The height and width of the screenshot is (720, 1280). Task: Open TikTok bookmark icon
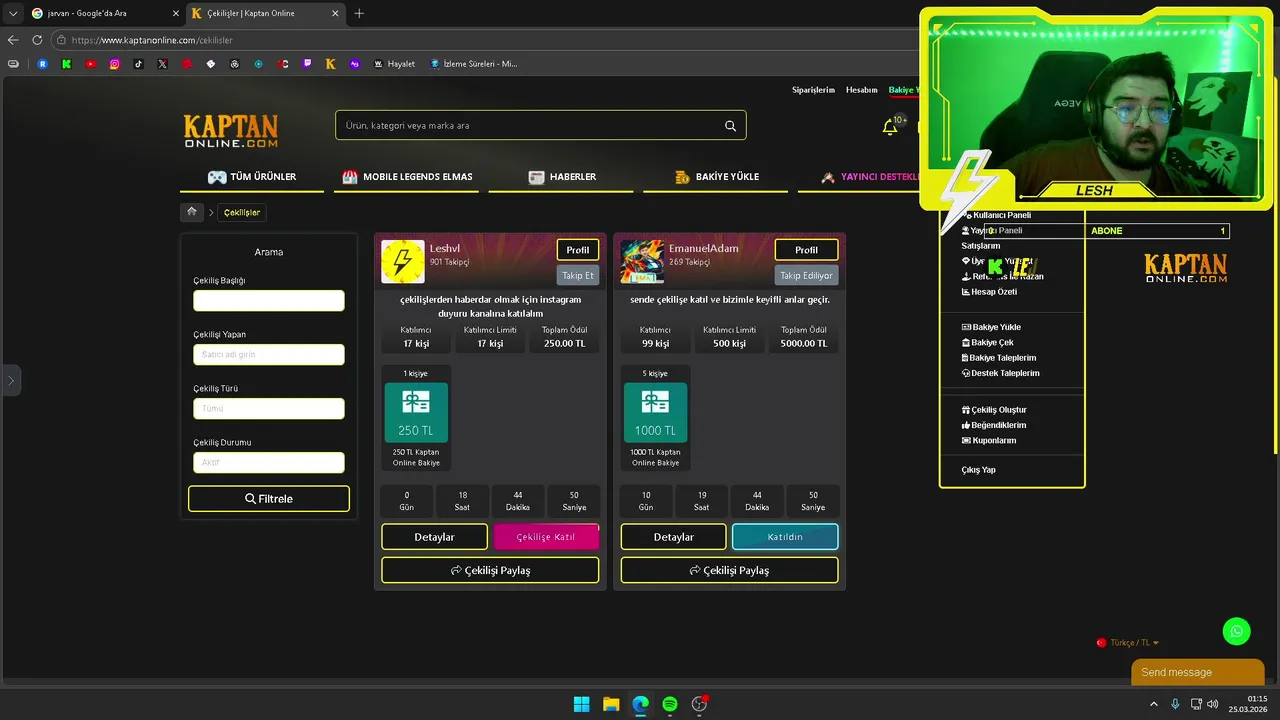tap(139, 64)
